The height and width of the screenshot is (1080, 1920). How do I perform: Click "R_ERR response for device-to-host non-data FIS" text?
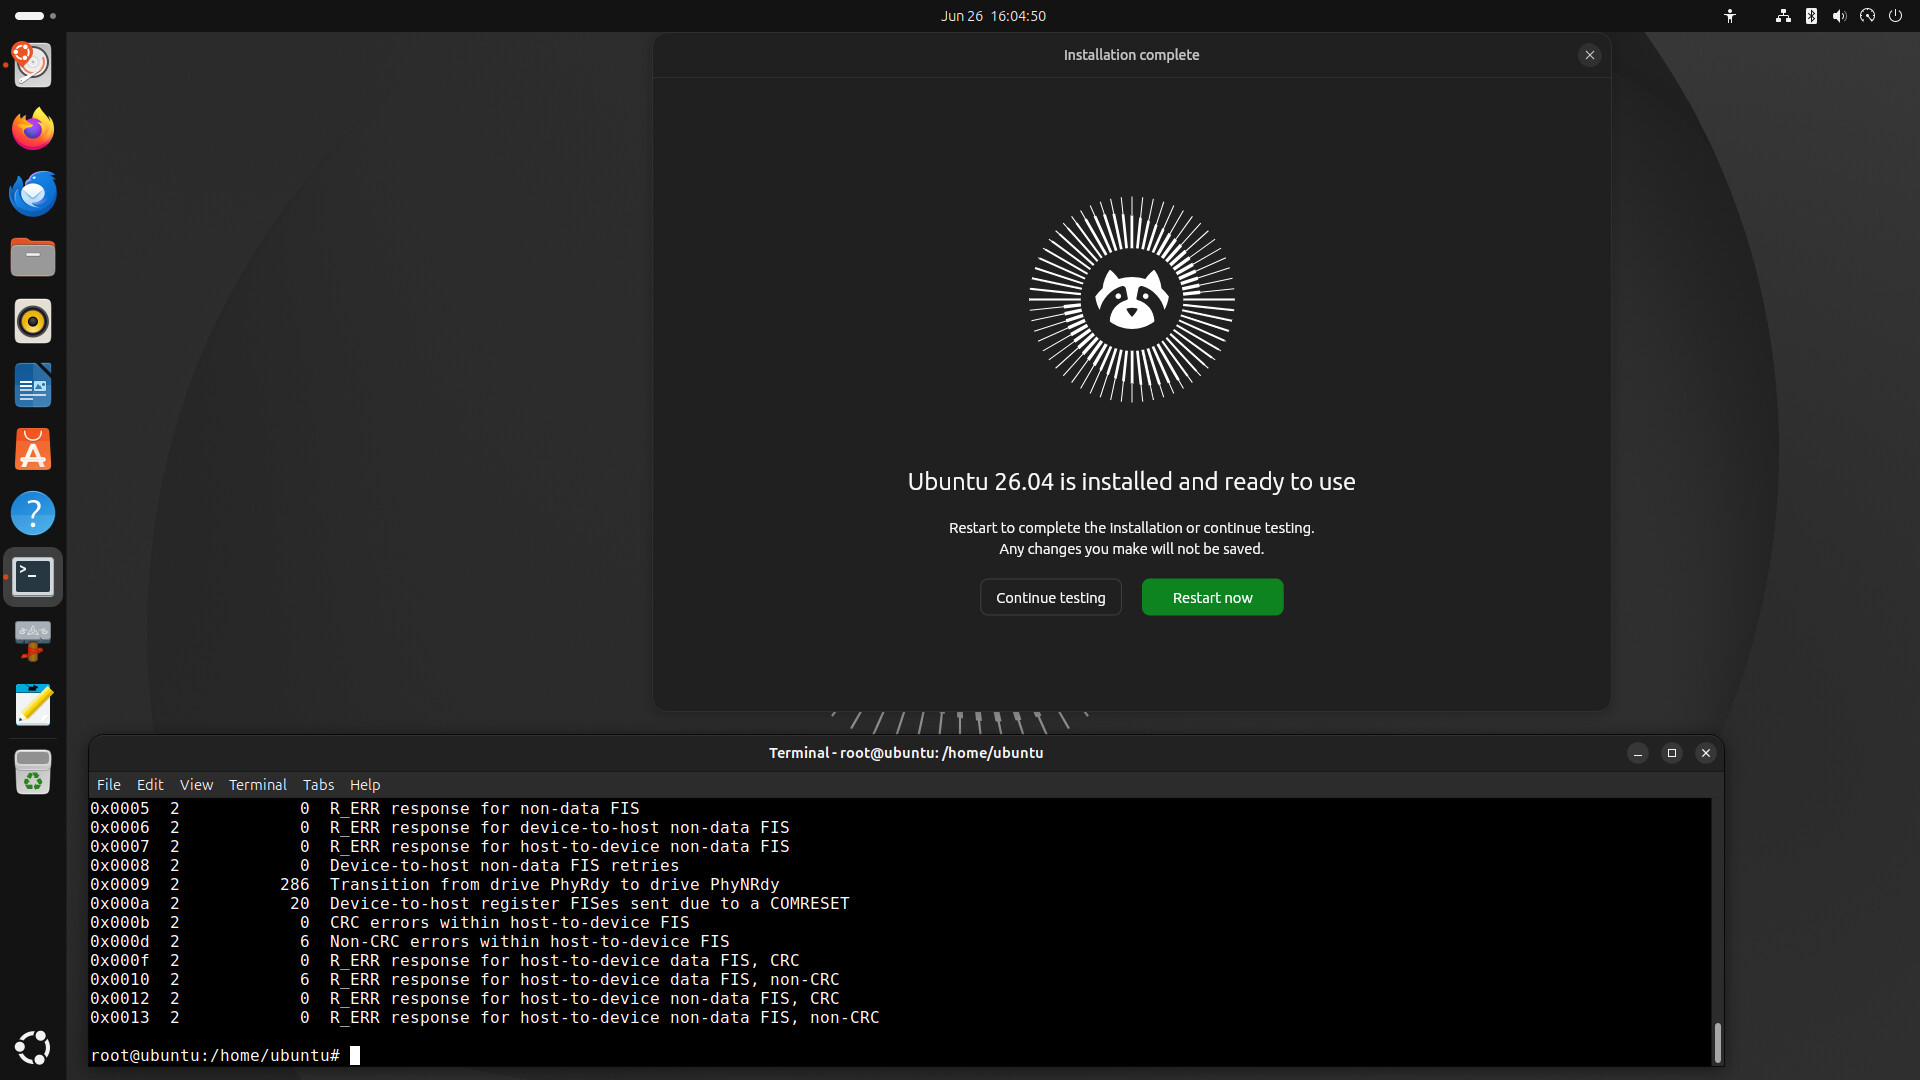[x=560, y=828]
